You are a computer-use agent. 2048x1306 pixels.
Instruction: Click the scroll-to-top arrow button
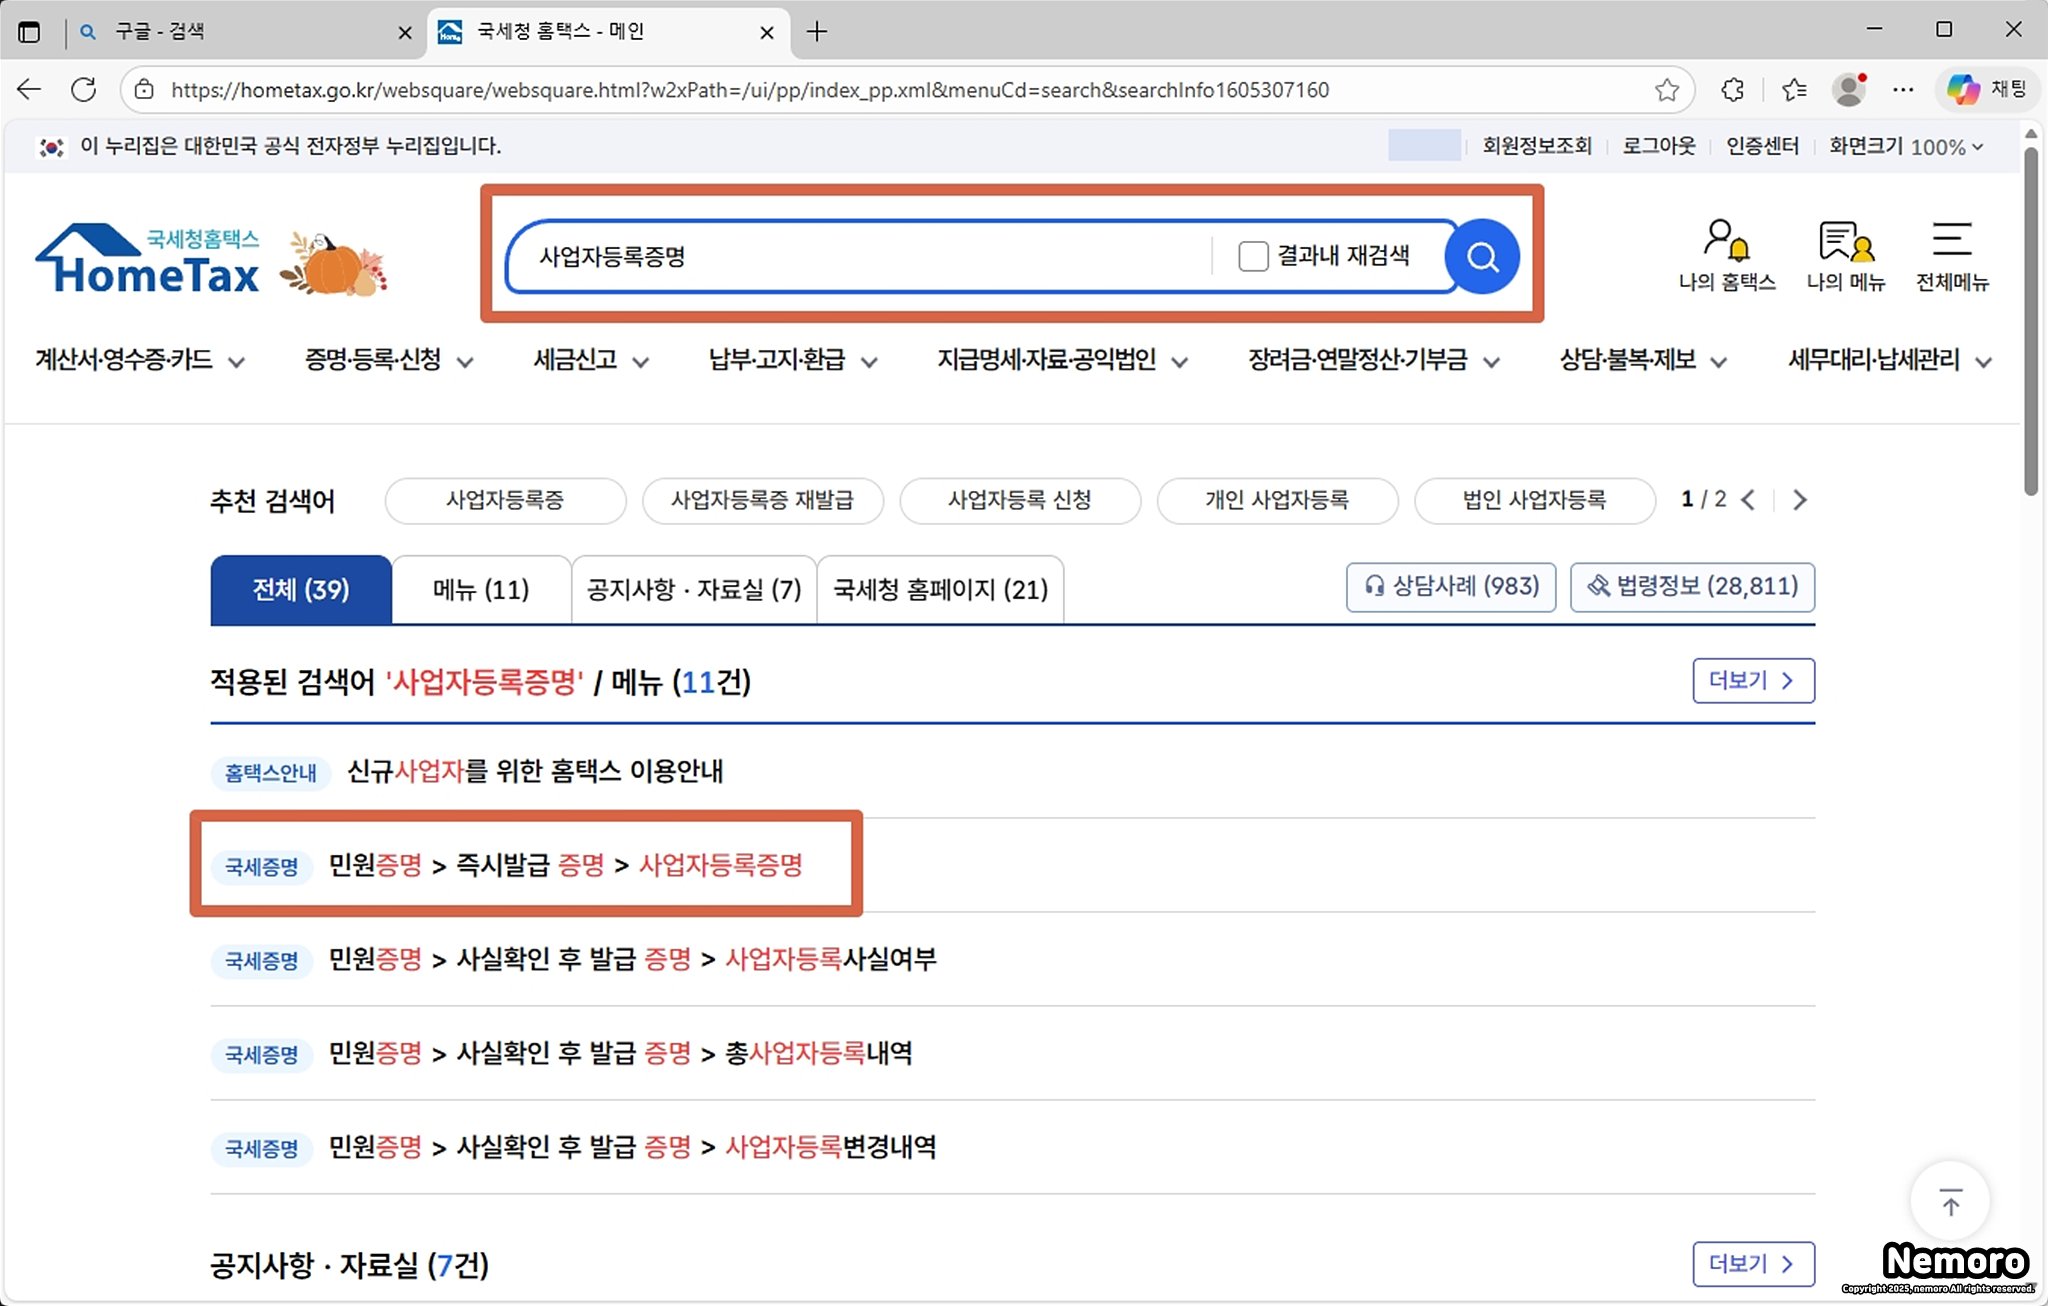click(1950, 1202)
